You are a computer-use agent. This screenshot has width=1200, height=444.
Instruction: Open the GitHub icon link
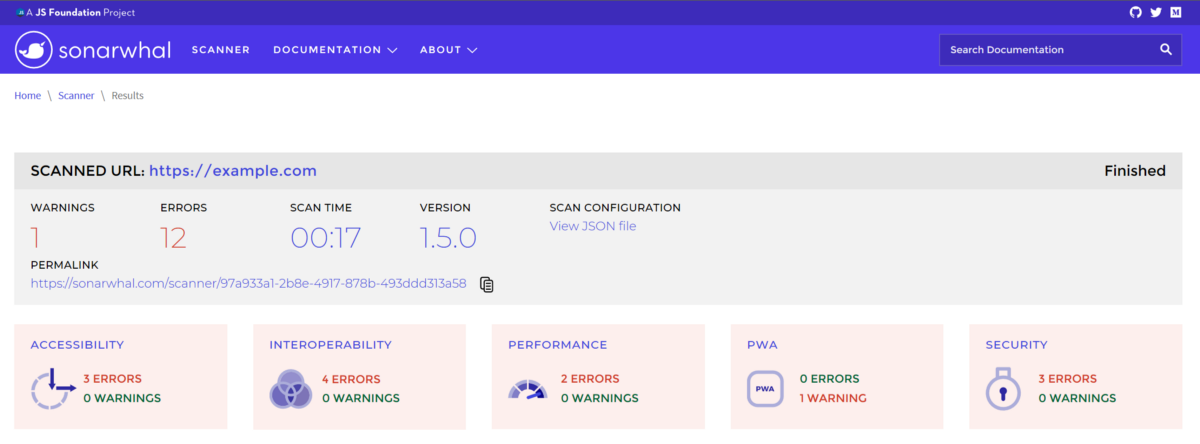1135,12
